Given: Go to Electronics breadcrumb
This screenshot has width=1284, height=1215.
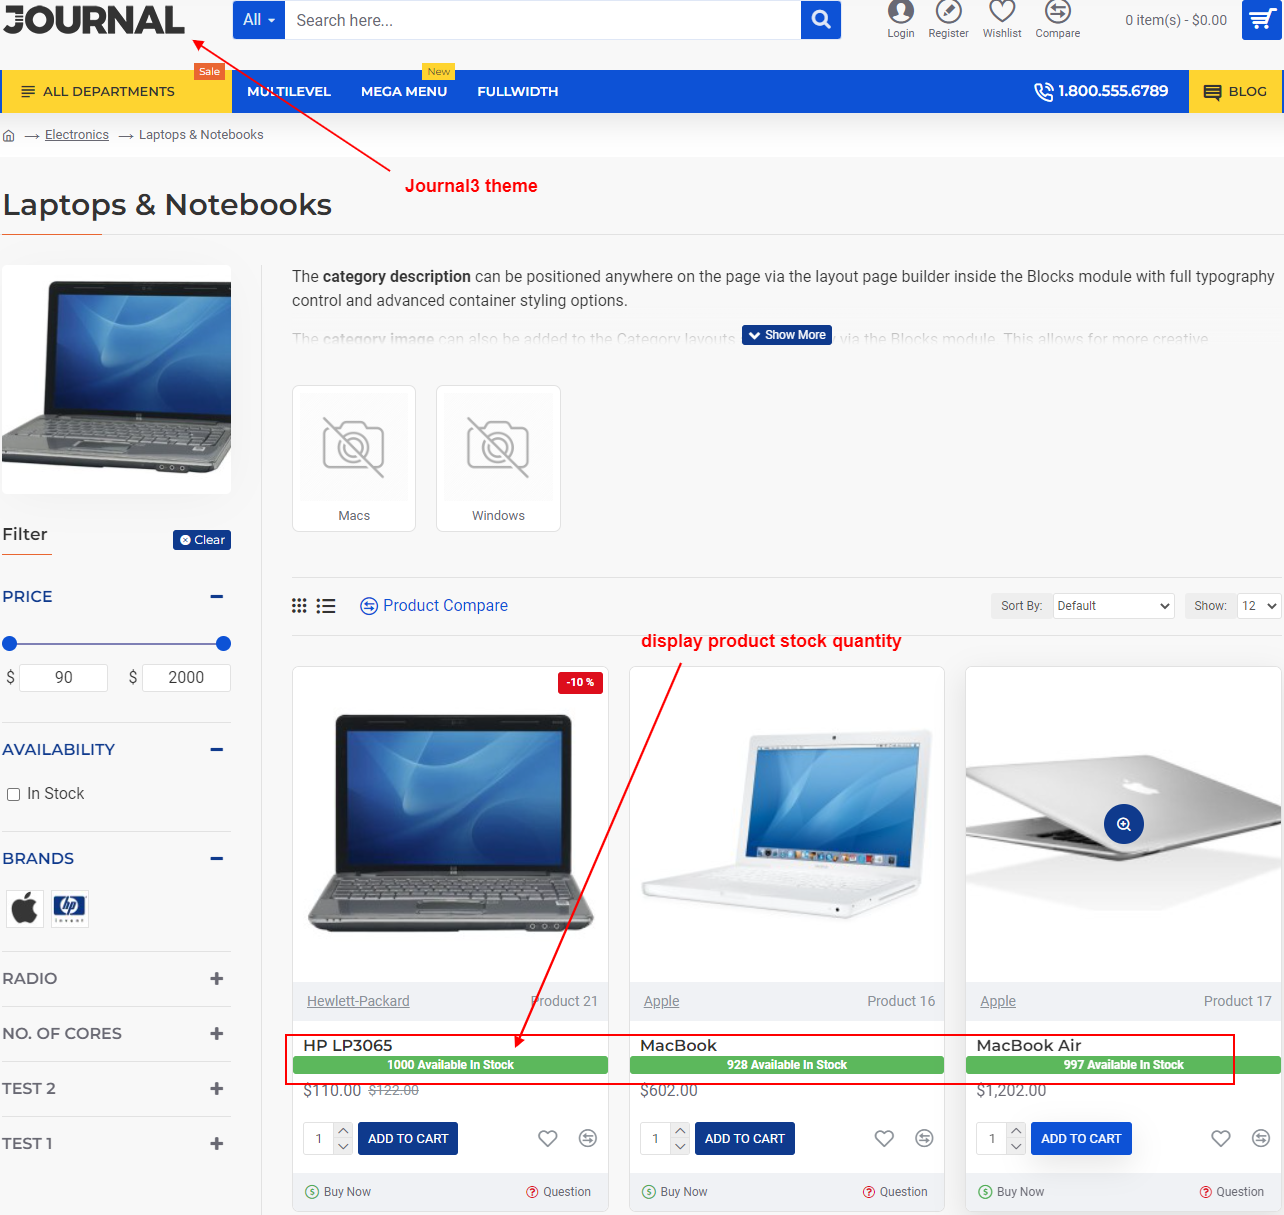Looking at the screenshot, I should pos(77,135).
